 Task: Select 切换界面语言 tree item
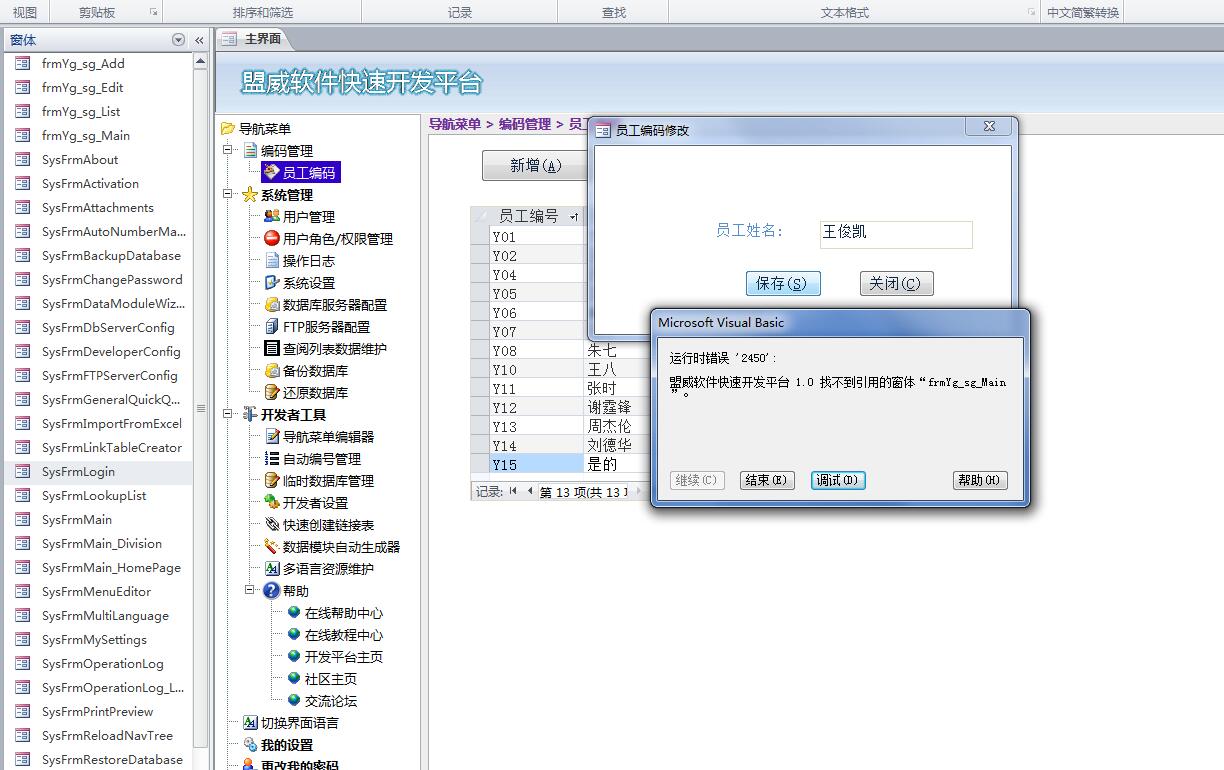point(299,723)
